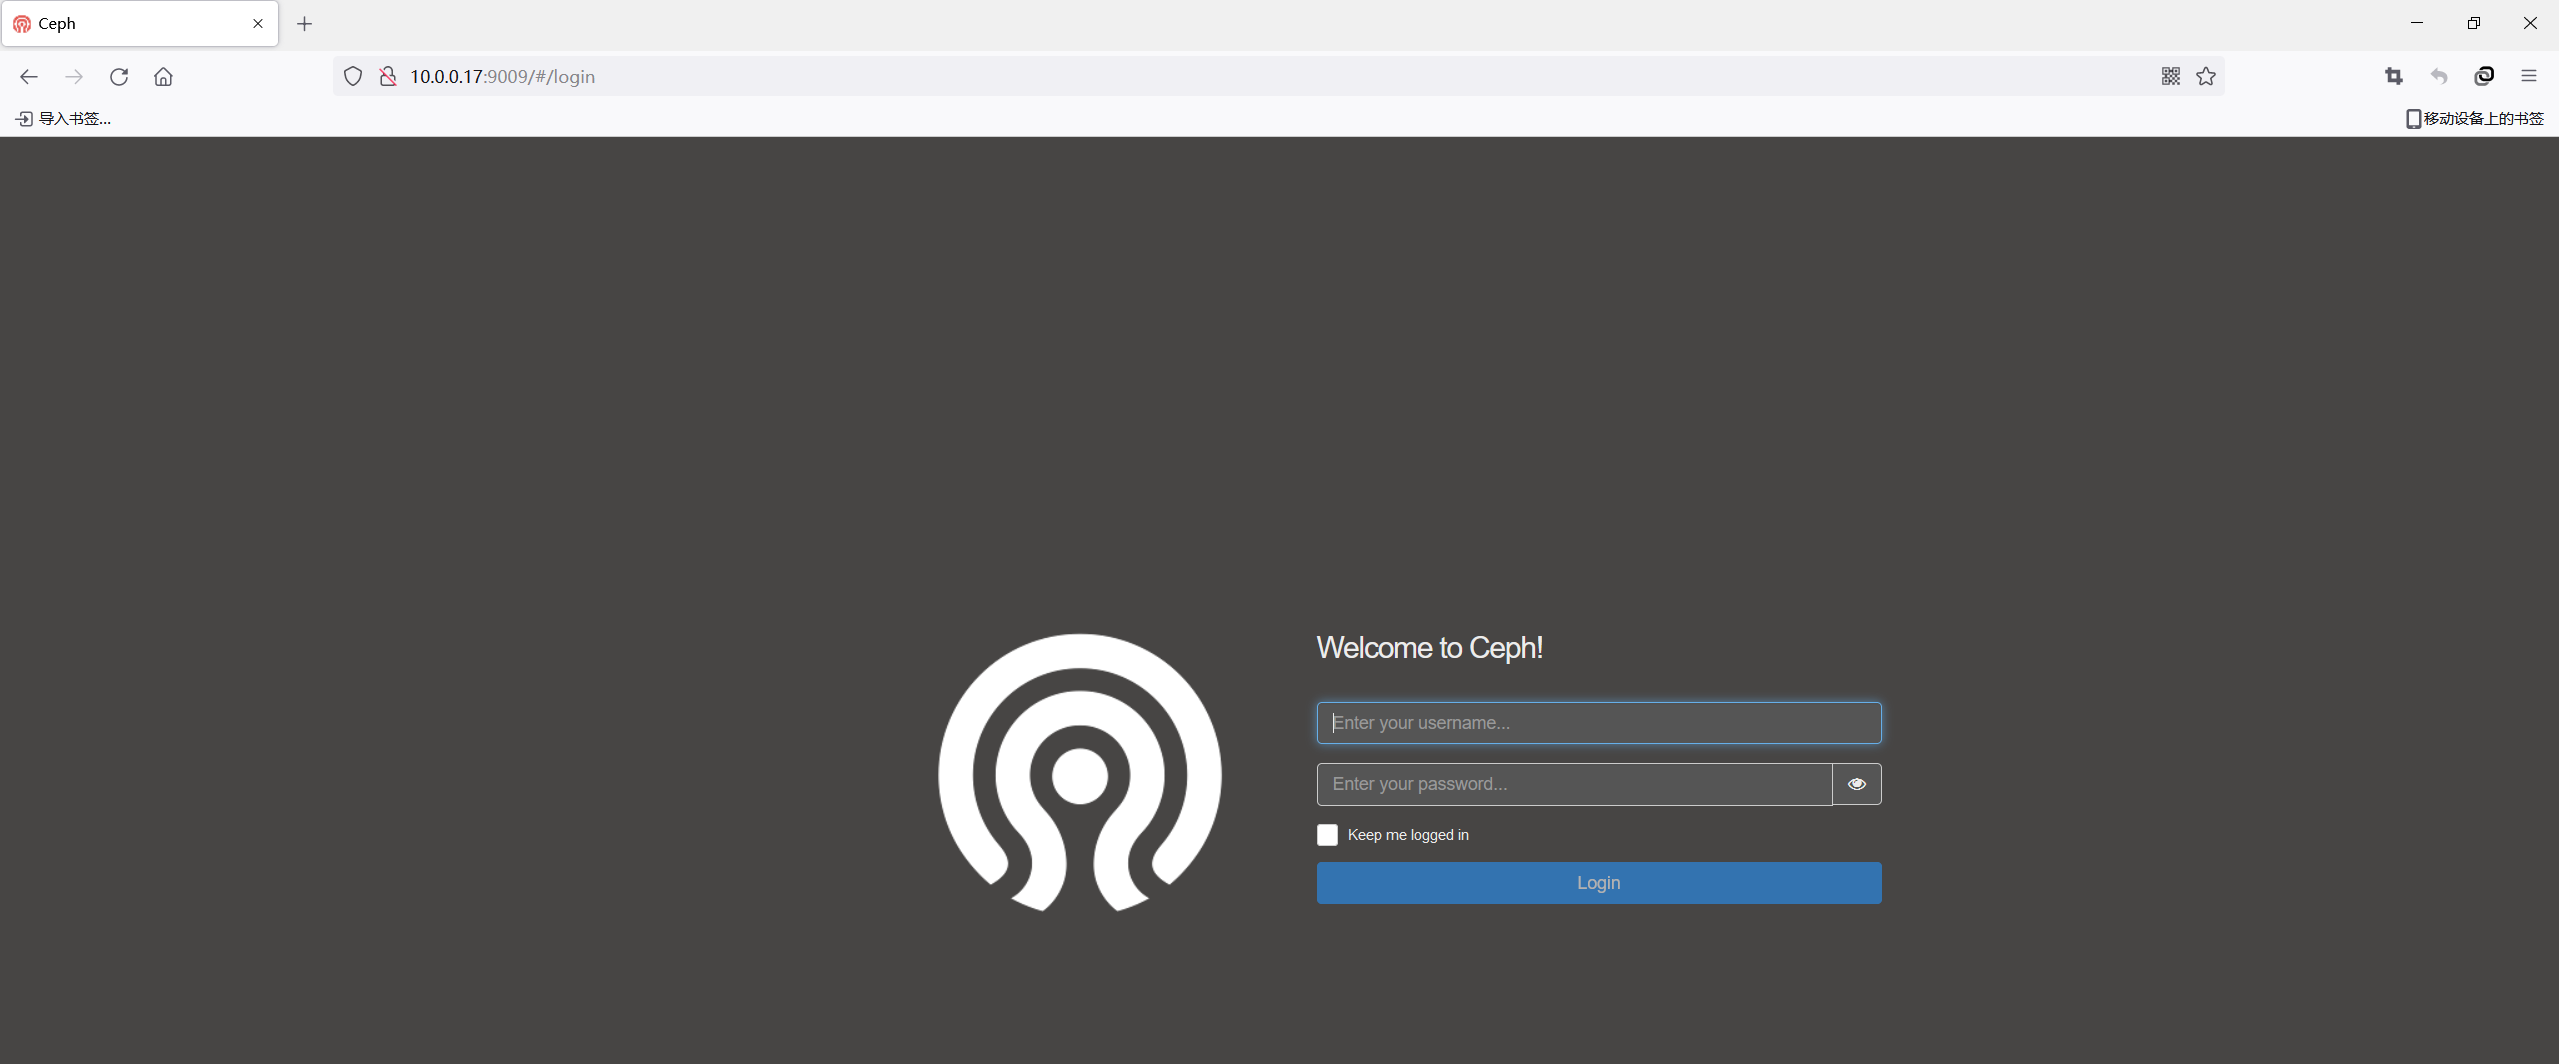Show the QR code for this page
Image resolution: width=2559 pixels, height=1064 pixels.
tap(2170, 76)
